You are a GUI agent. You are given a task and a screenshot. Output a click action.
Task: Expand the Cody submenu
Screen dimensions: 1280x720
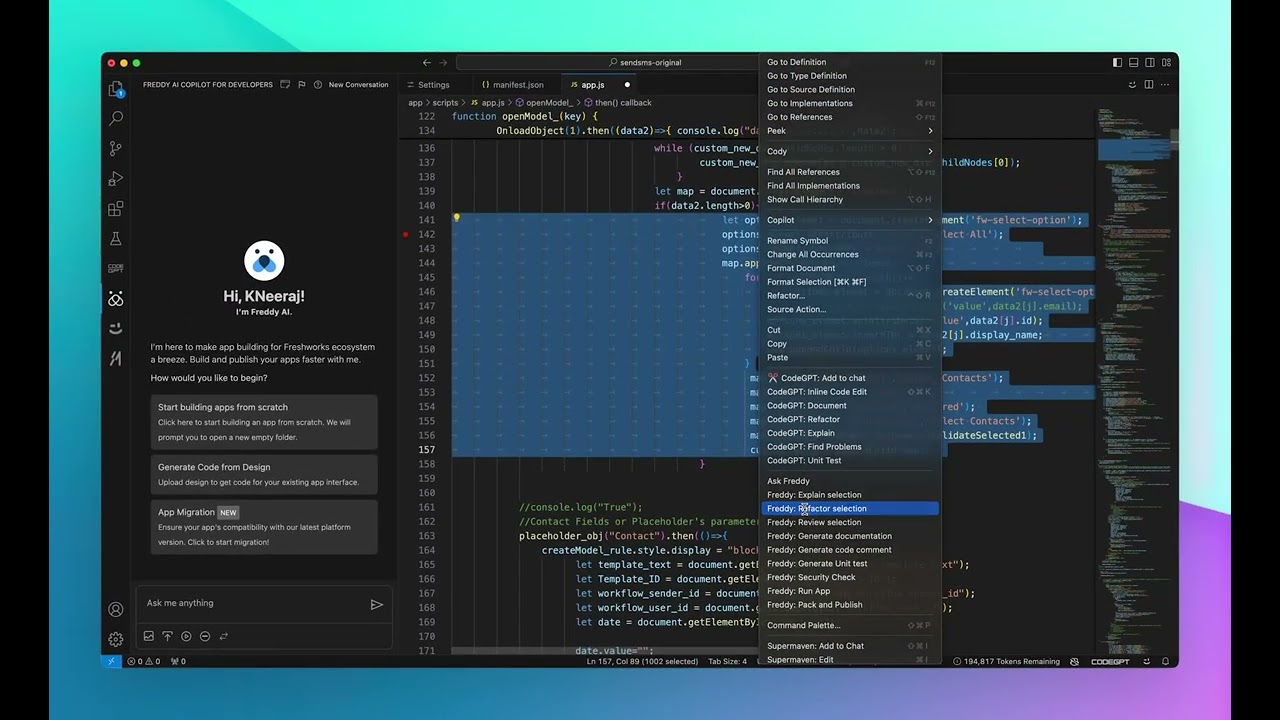tap(850, 151)
